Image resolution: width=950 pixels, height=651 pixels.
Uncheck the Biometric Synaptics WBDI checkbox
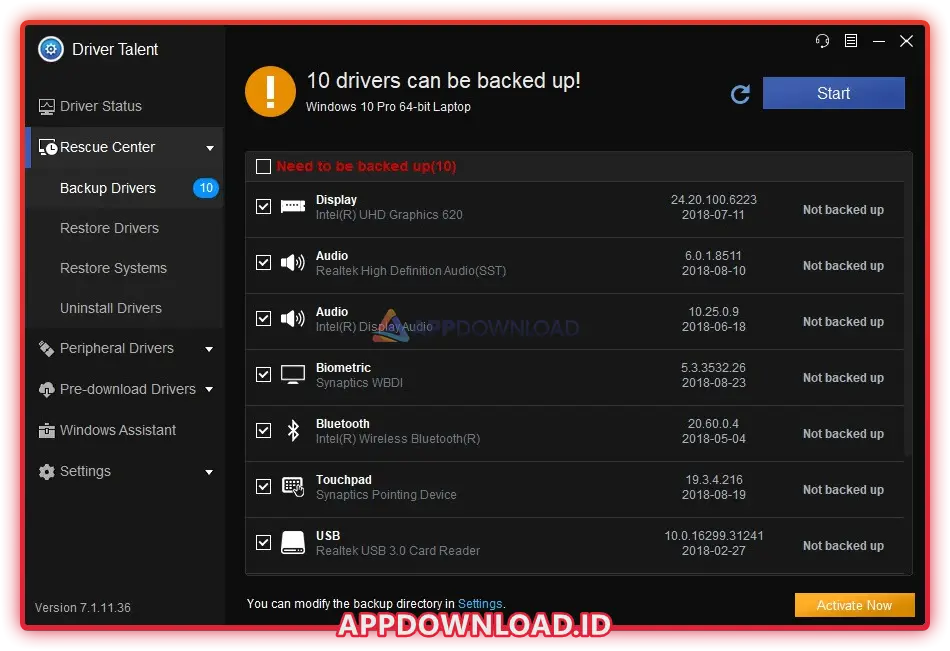[263, 374]
